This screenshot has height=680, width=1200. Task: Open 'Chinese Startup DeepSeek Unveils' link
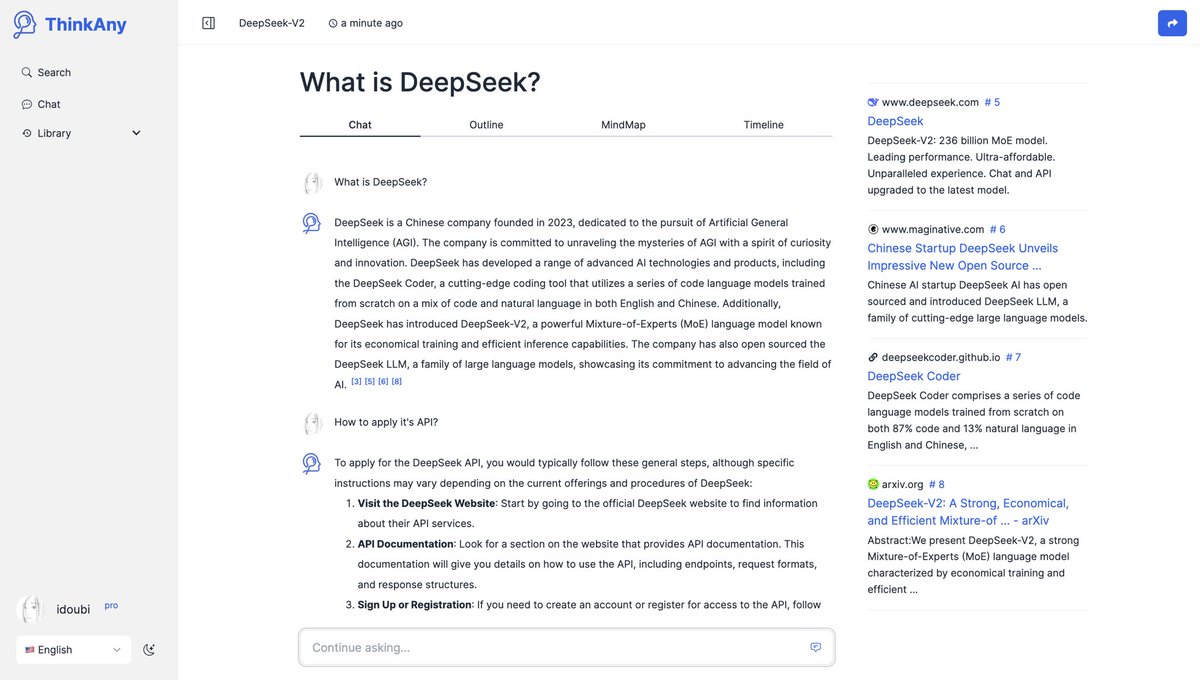[x=962, y=257]
